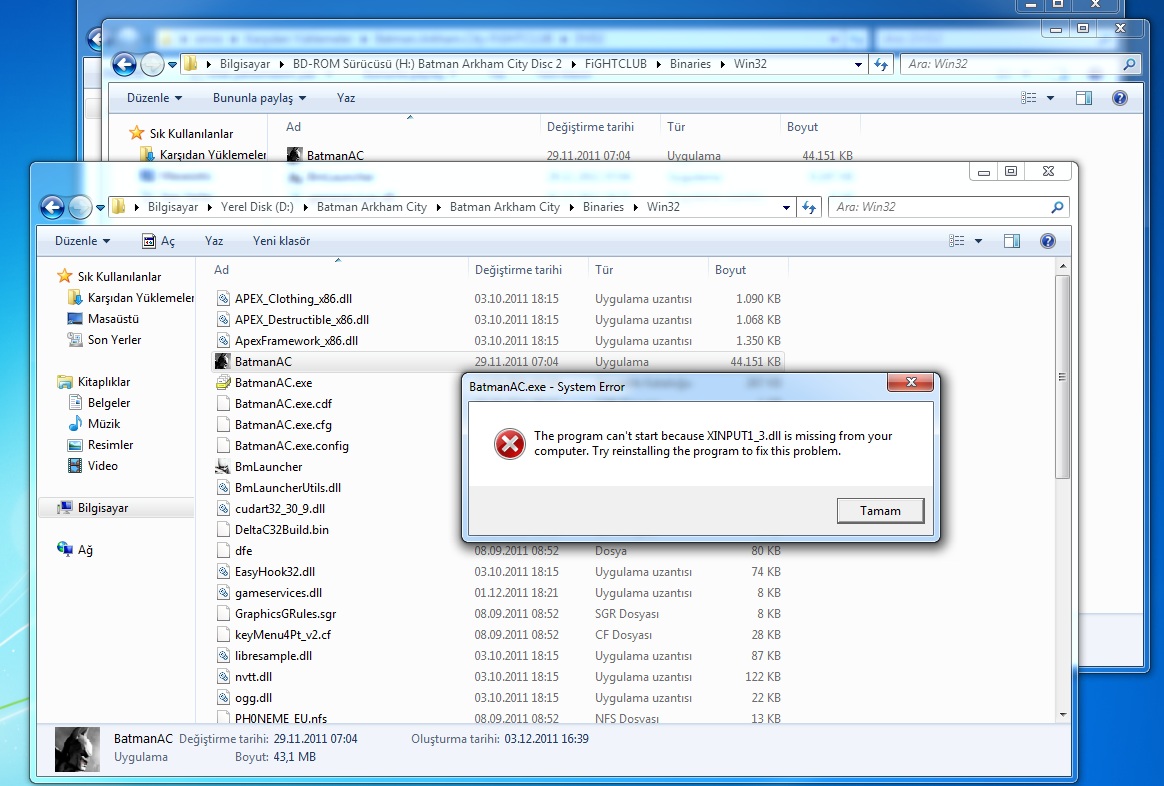Select BatmanAC.exe.cfg file

point(283,425)
